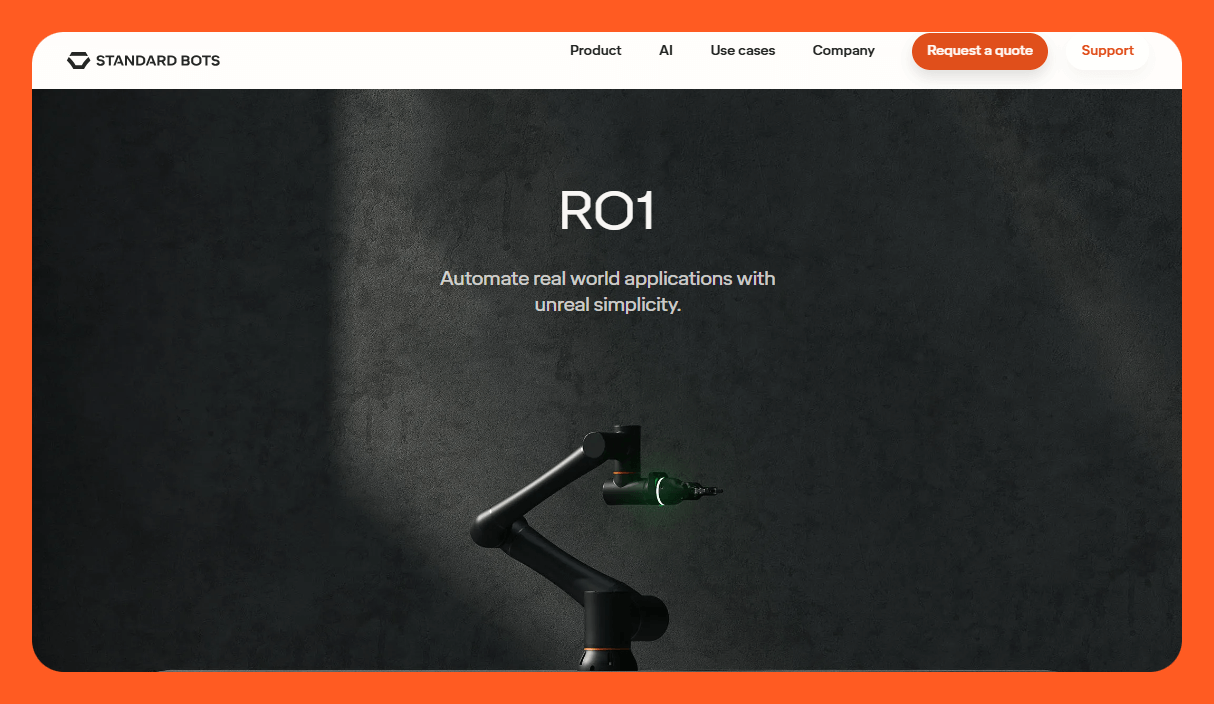Viewport: 1214px width, 704px height.
Task: Expand the Use cases navigation item
Action: [x=742, y=50]
